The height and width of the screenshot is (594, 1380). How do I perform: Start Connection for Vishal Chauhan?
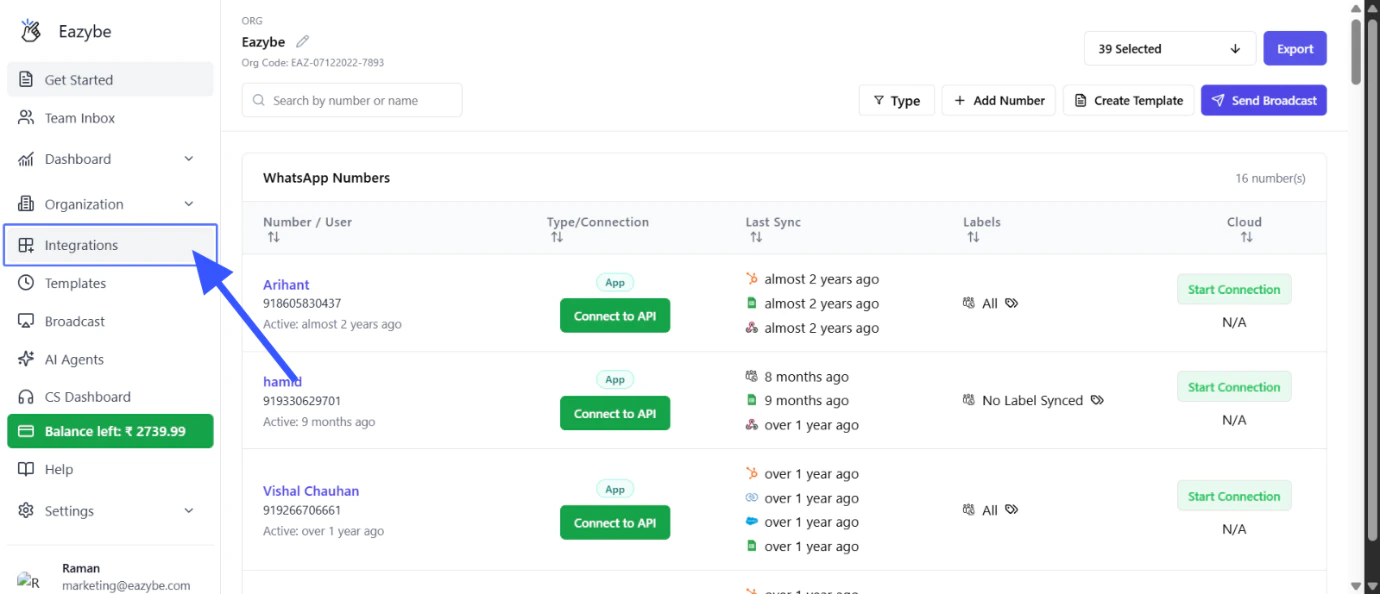[x=1233, y=495]
